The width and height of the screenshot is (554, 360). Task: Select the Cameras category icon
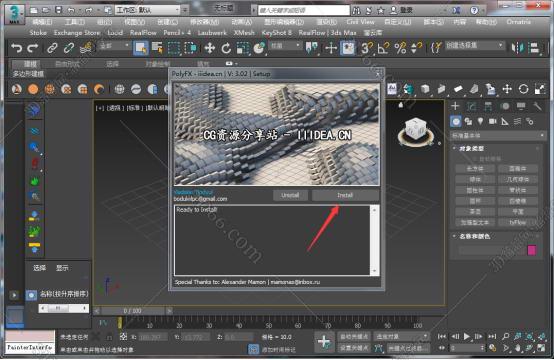point(493,122)
